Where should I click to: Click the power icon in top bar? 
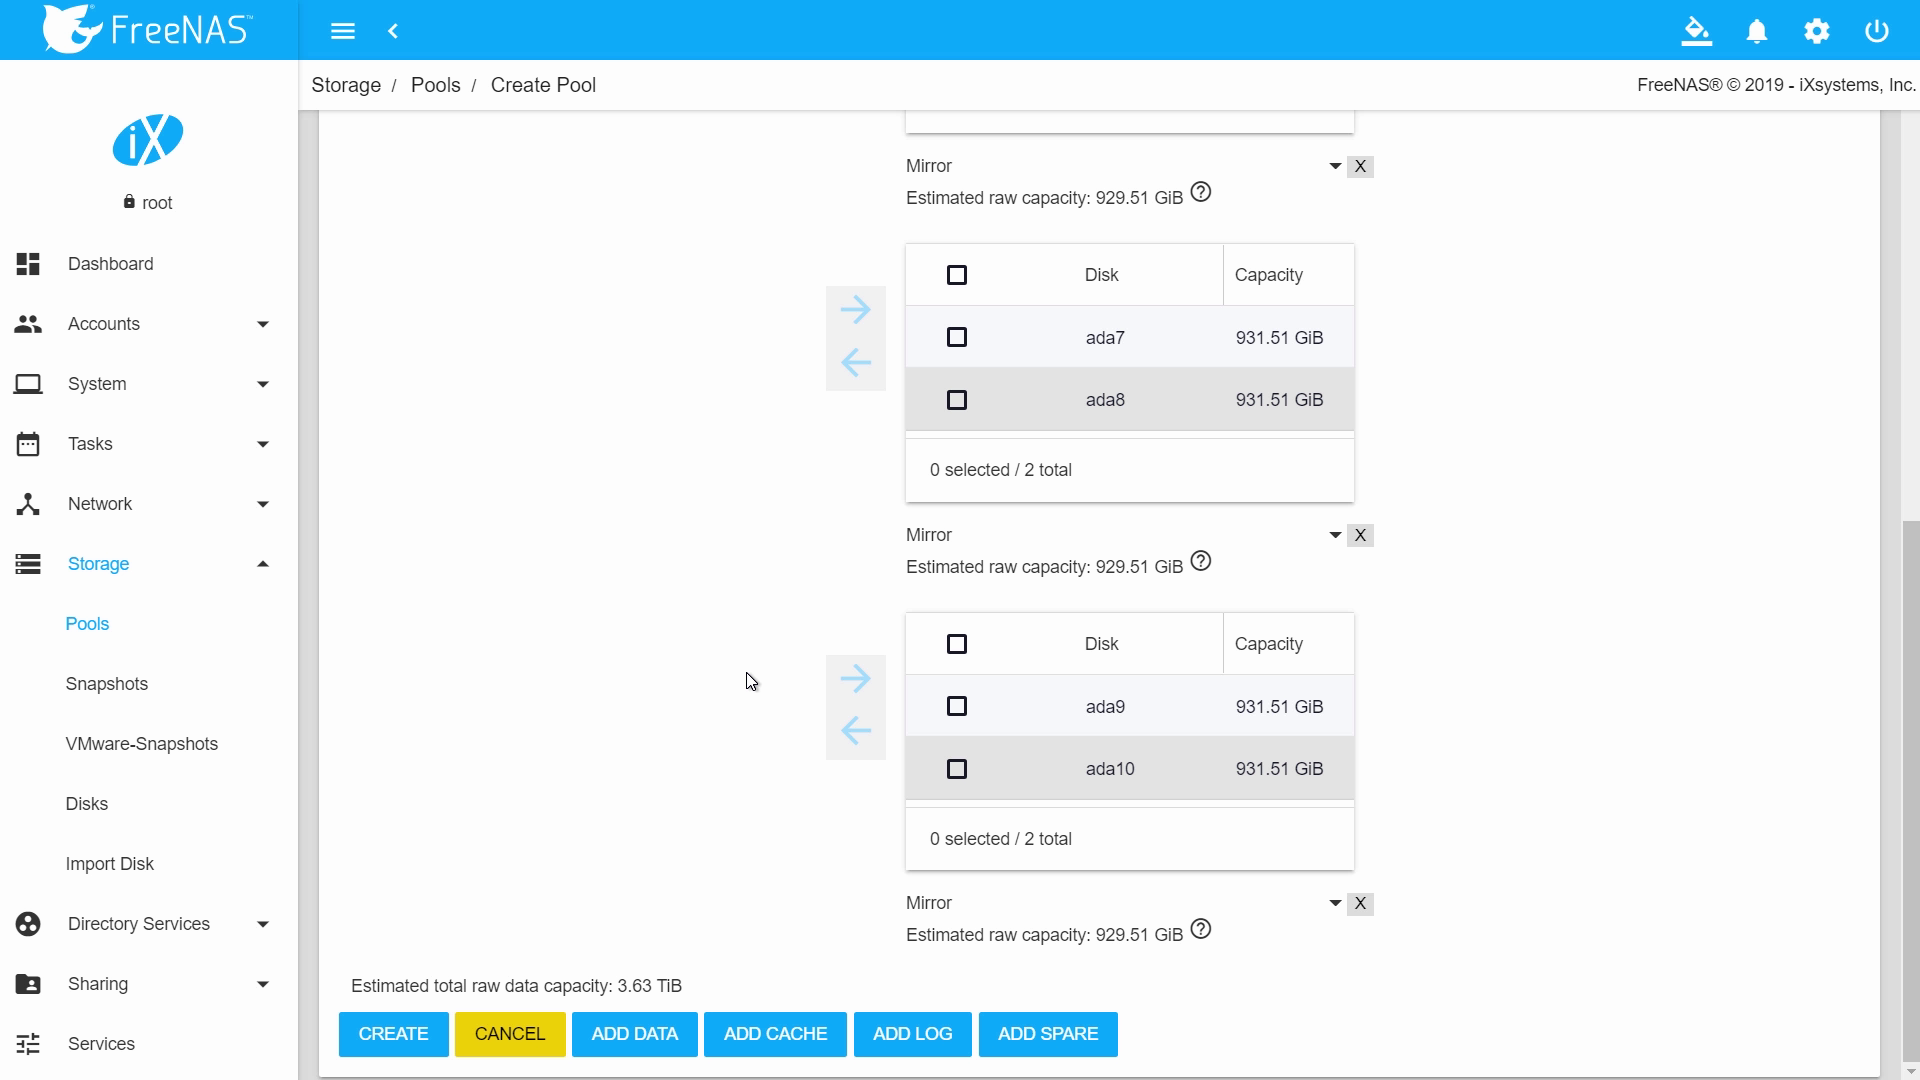[x=1877, y=31]
